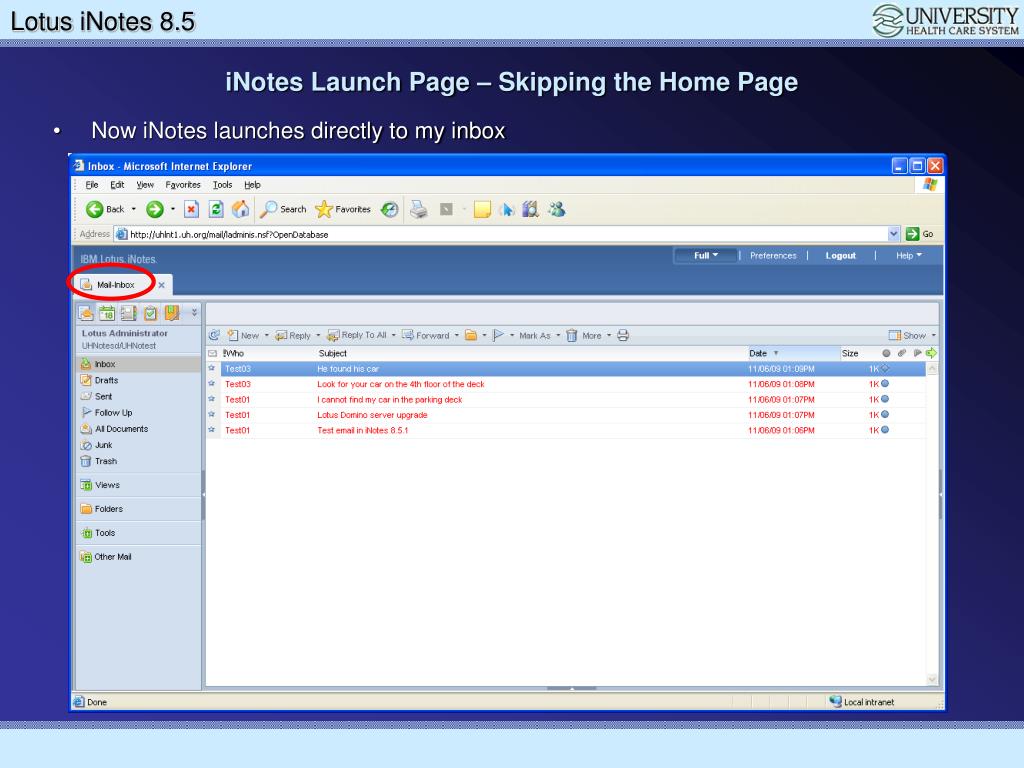
Task: Click the IE Forward arrow button
Action: tap(155, 209)
